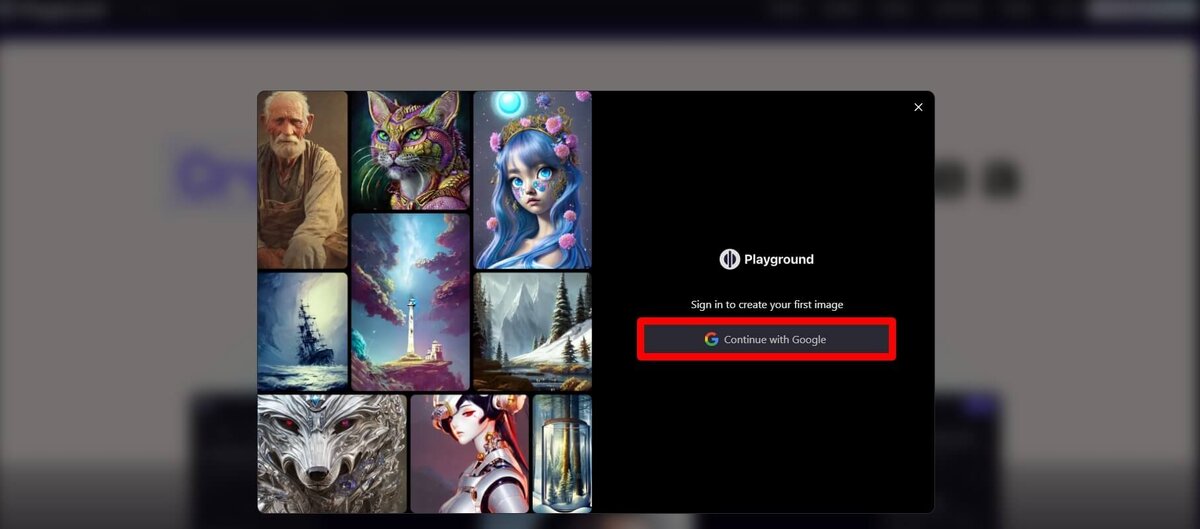1200x529 pixels.
Task: Click the 'Playground' brand name text
Action: [779, 259]
